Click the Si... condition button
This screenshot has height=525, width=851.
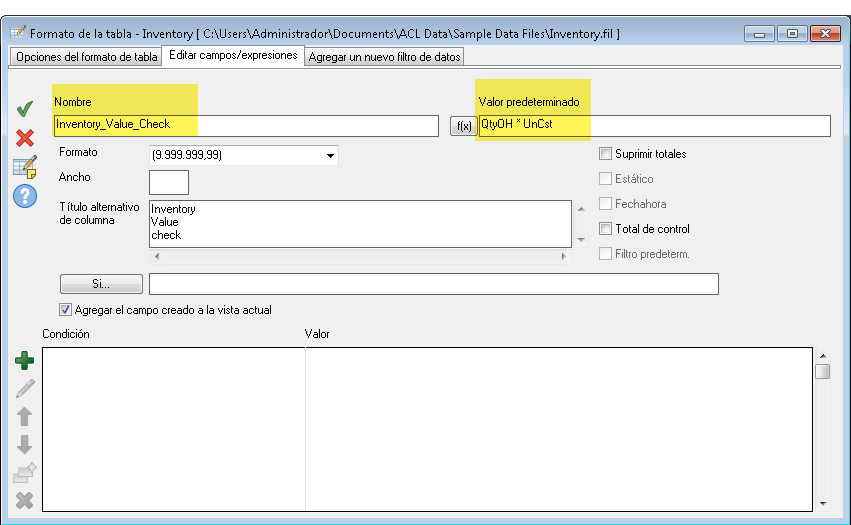[100, 285]
